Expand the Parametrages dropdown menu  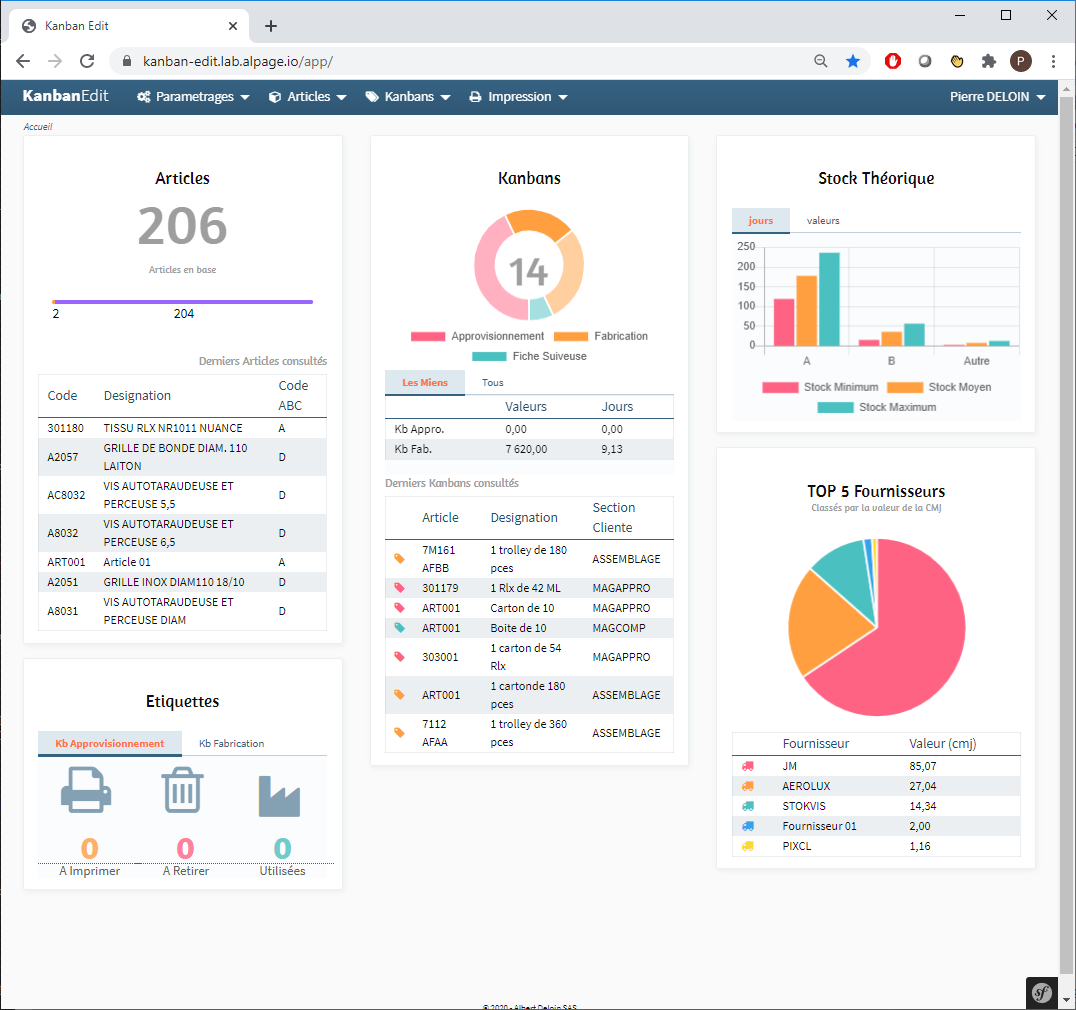193,97
